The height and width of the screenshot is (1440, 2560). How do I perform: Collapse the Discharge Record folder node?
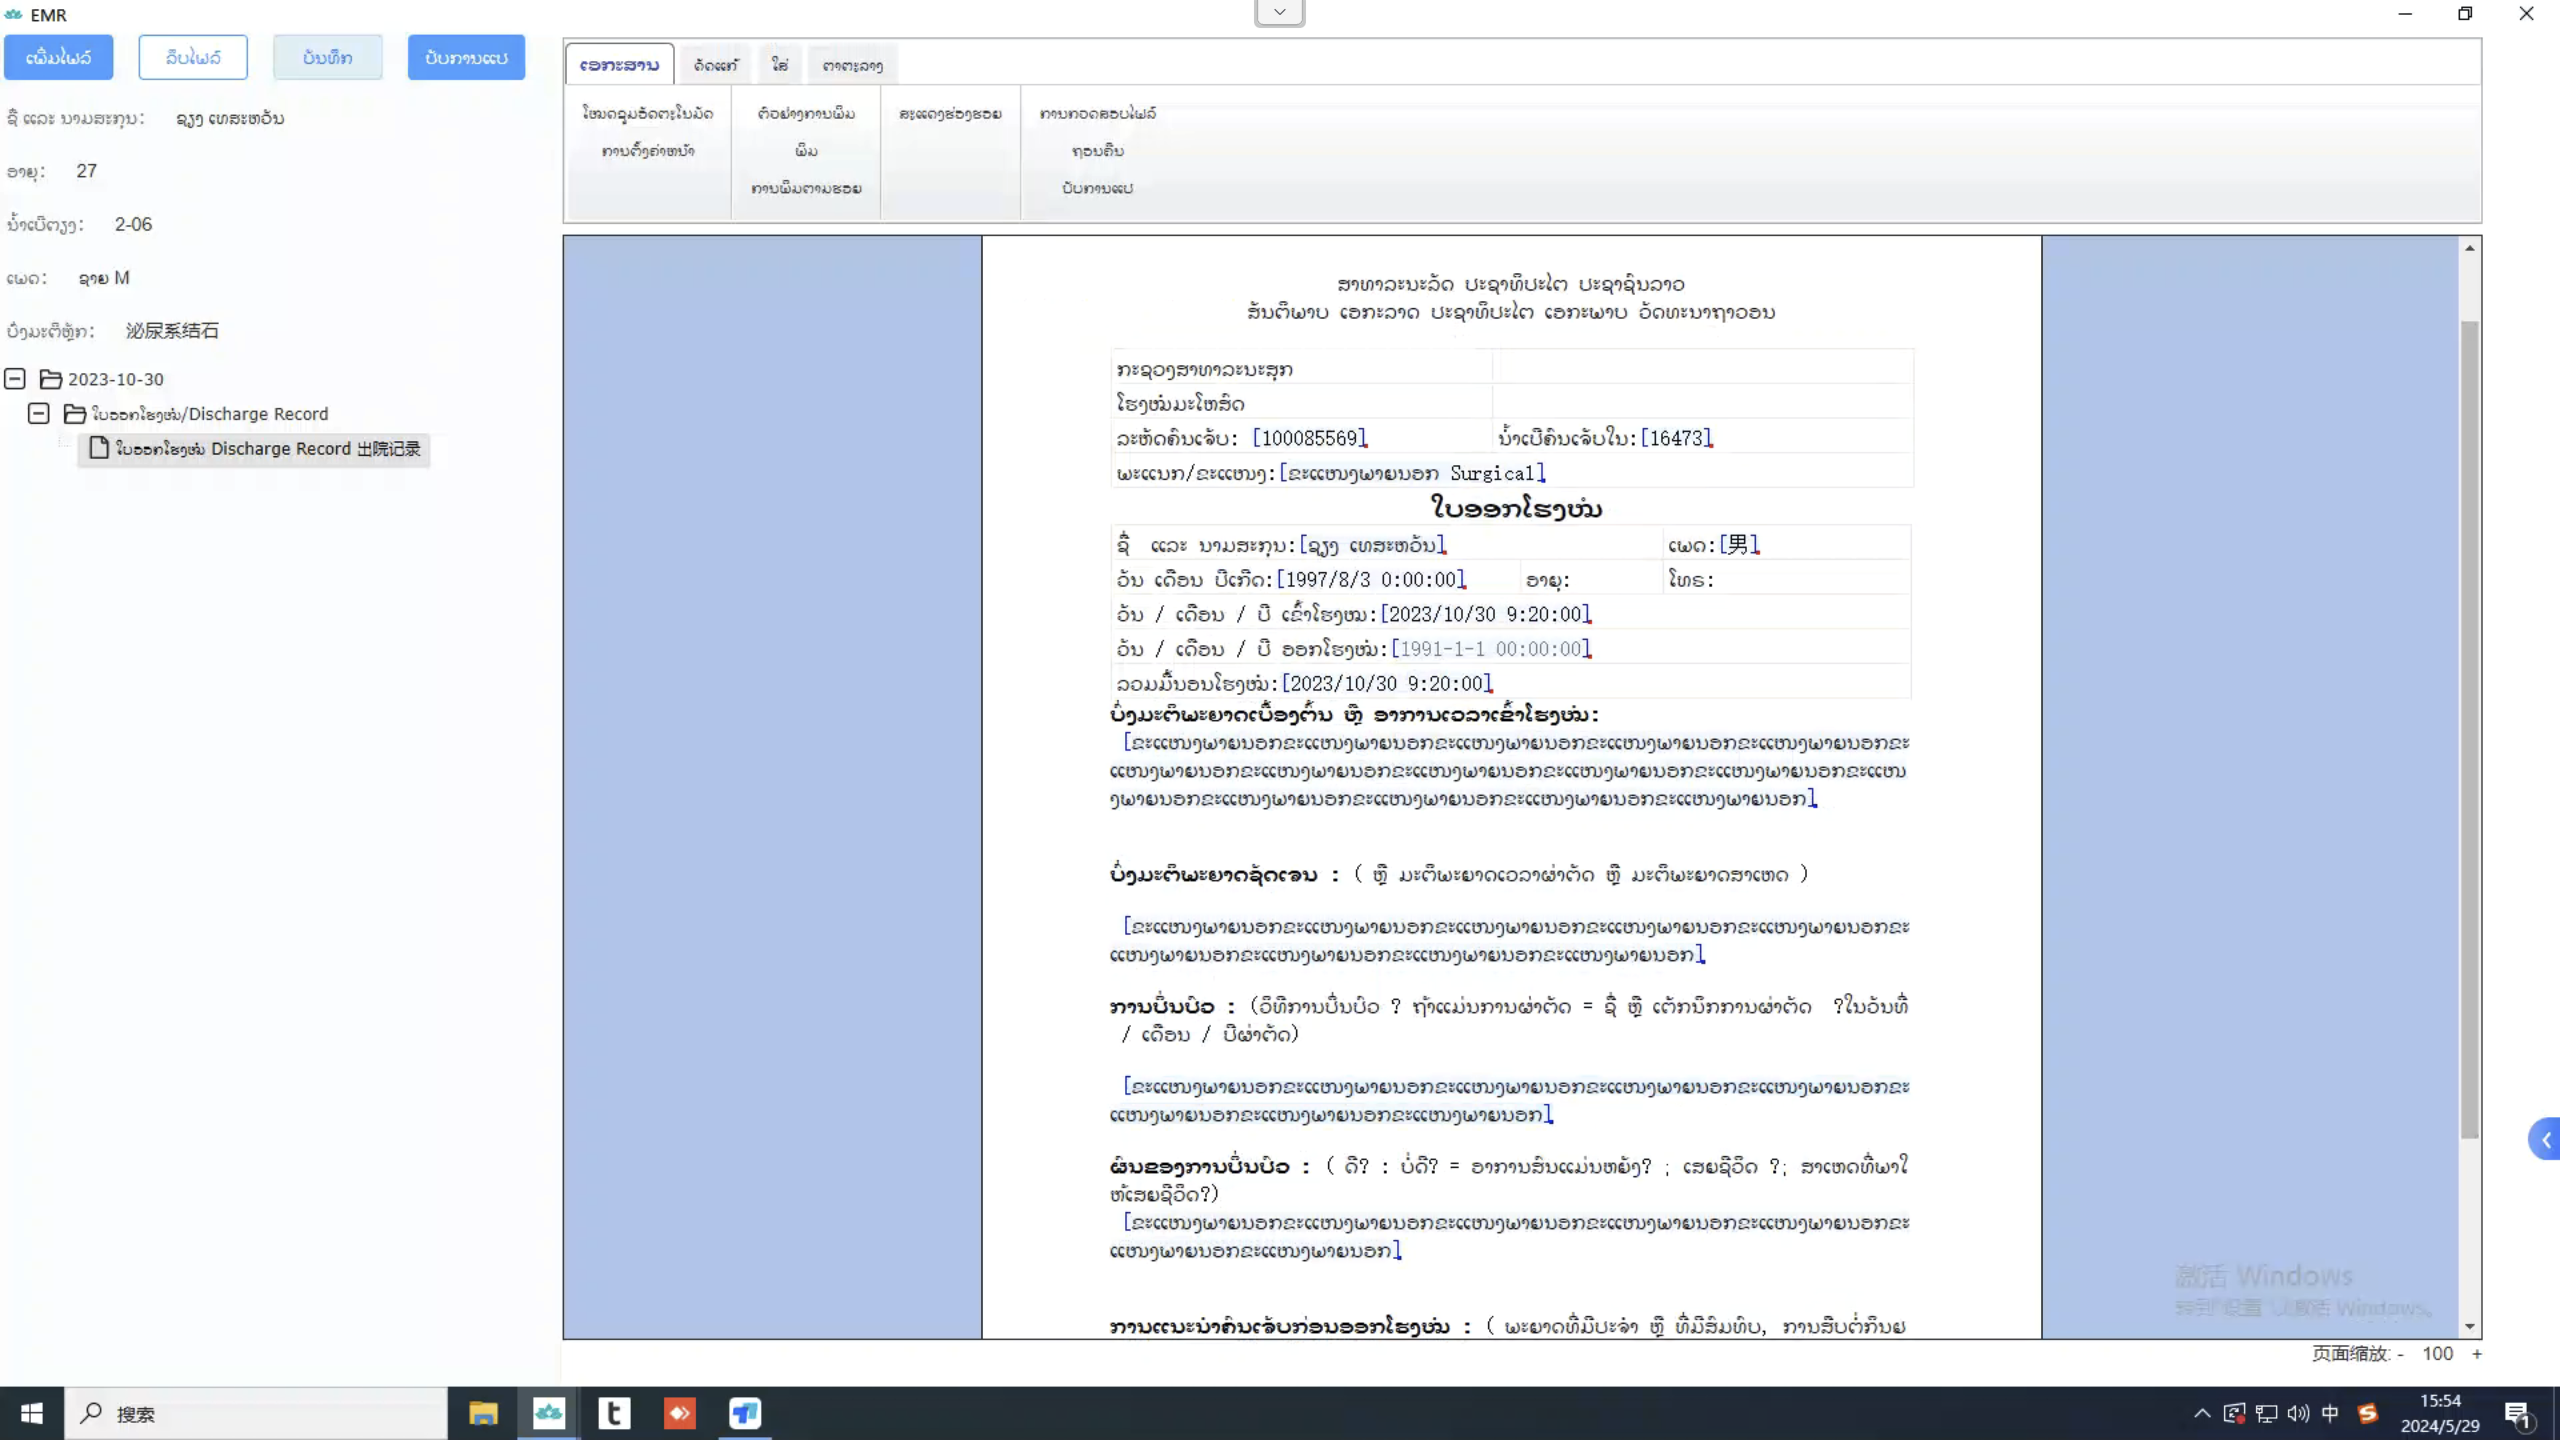tap(39, 413)
